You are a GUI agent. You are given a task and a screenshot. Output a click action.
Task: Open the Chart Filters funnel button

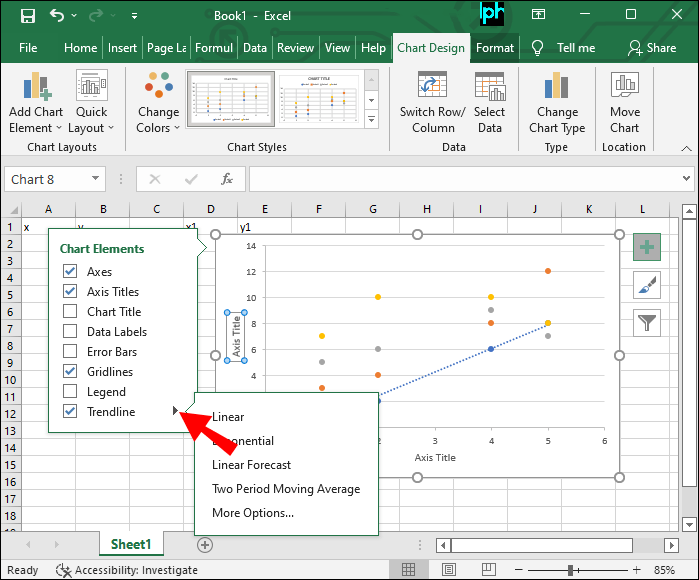[x=646, y=322]
